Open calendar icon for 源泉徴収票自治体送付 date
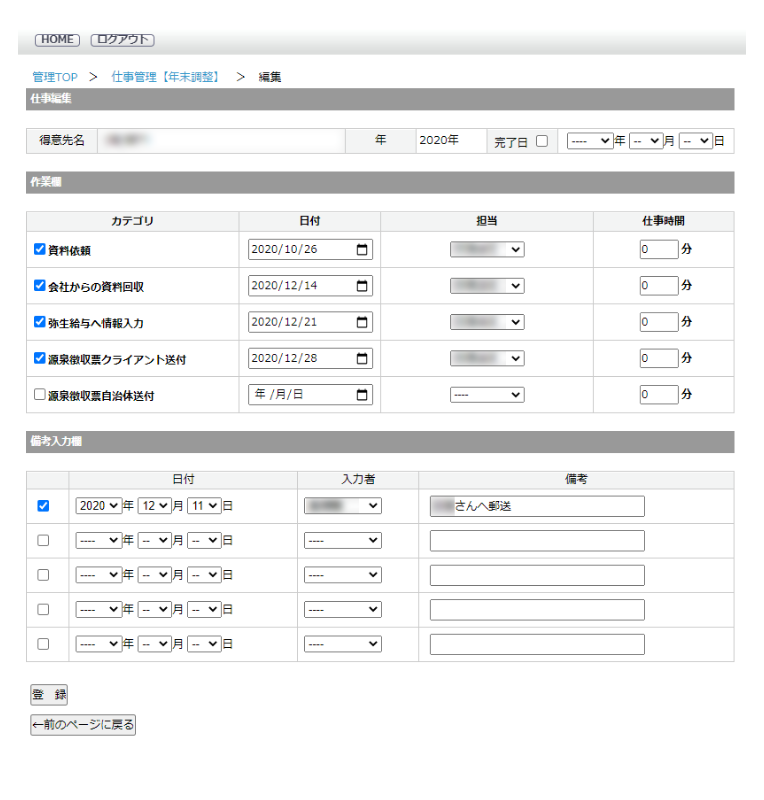 (362, 394)
